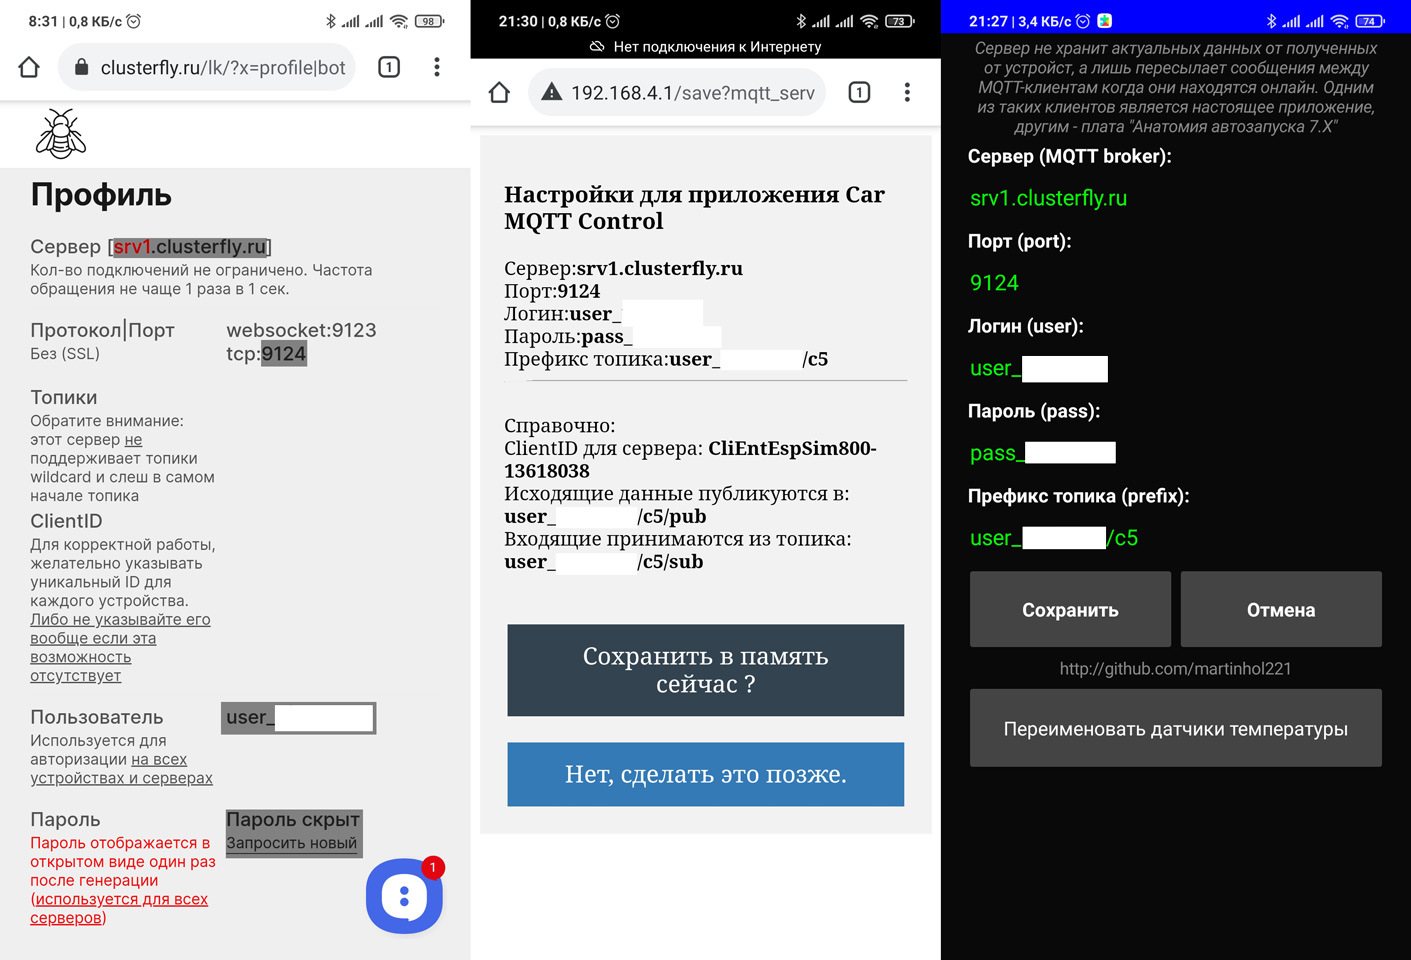Select websocket:9123 port value
1411x960 pixels.
[301, 330]
